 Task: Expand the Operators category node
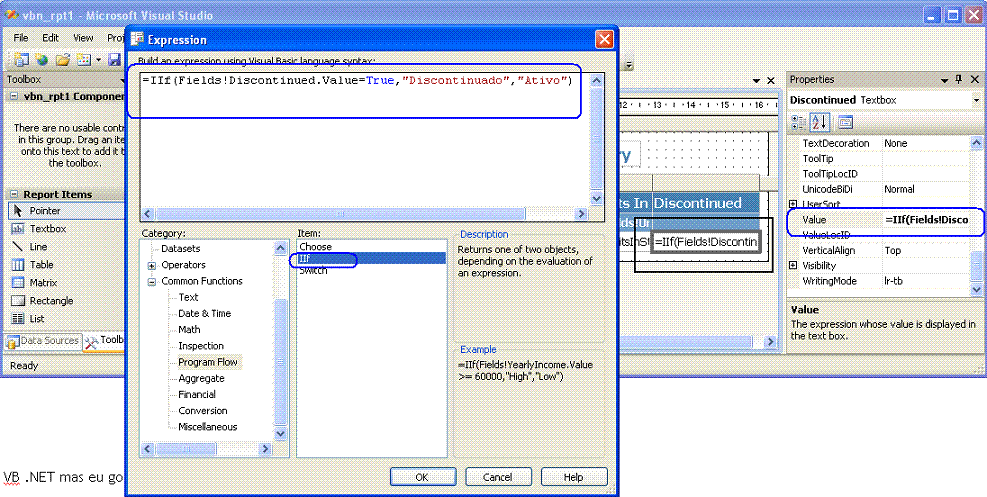(152, 265)
